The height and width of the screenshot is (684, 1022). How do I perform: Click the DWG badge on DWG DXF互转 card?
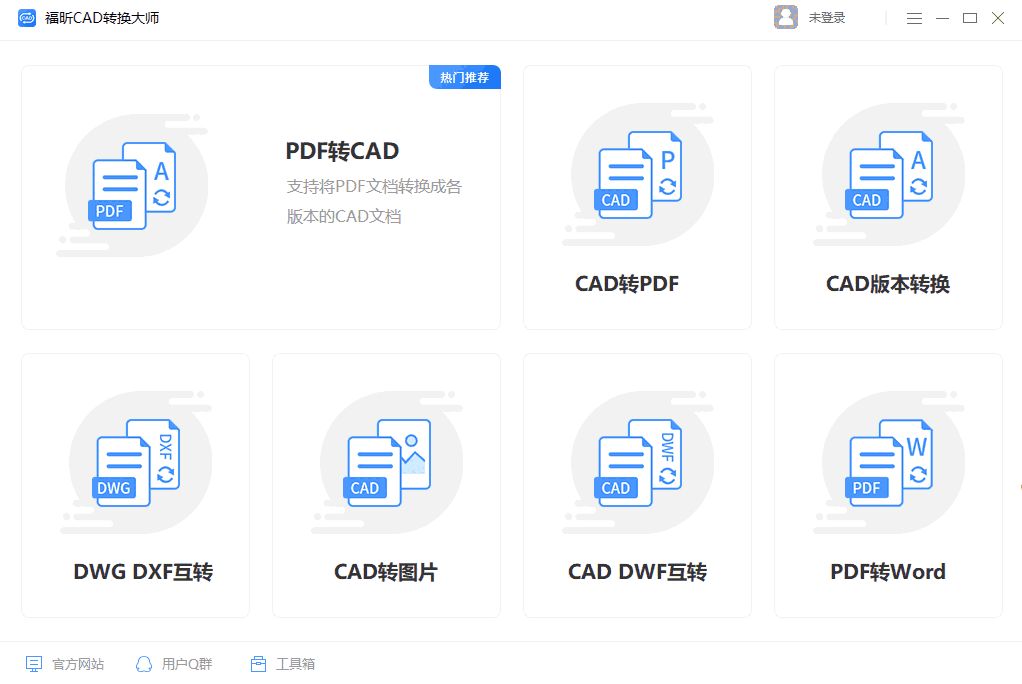pos(115,489)
